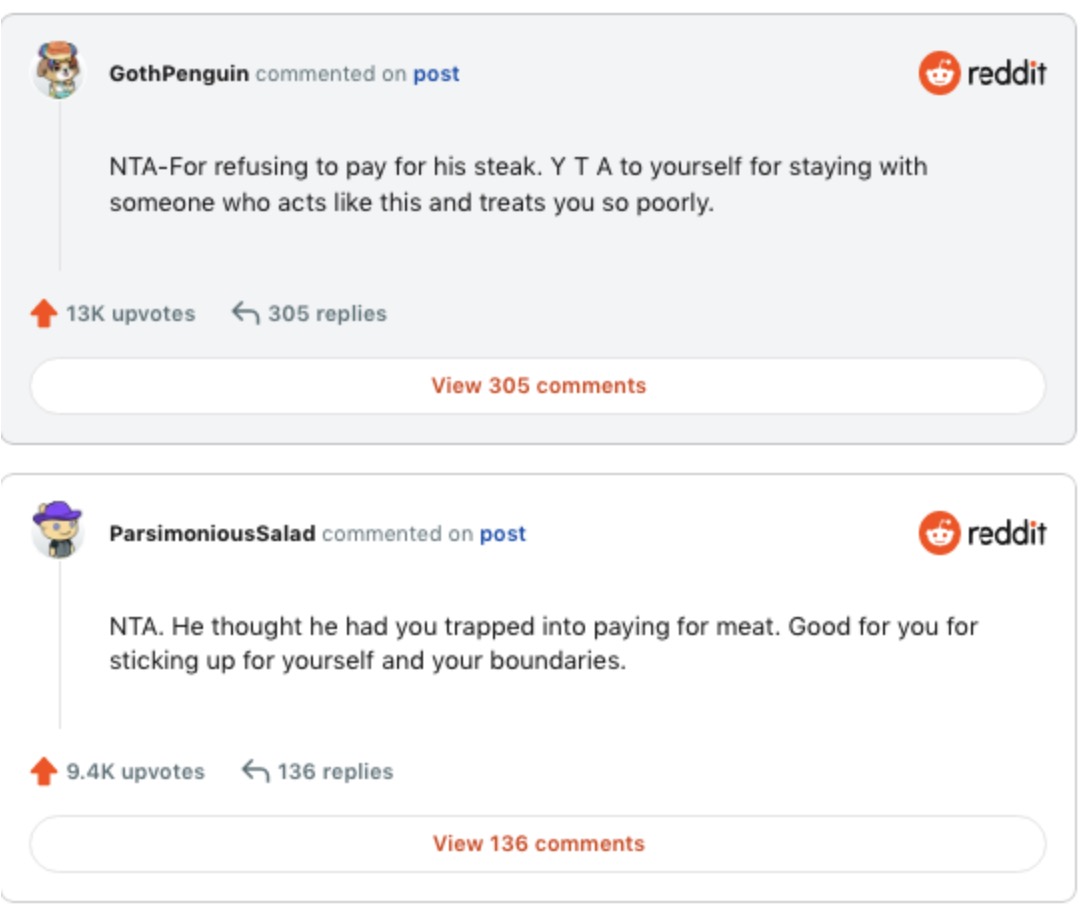Open the ParsimoniousSalad username profile
The image size is (1088, 912).
pos(212,534)
